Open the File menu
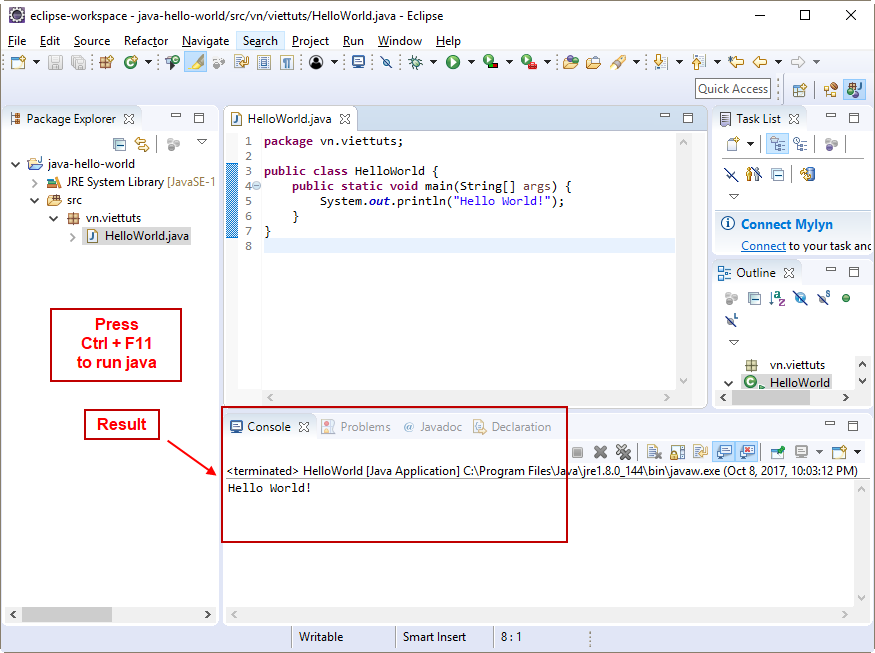The height and width of the screenshot is (653, 875). coord(17,41)
